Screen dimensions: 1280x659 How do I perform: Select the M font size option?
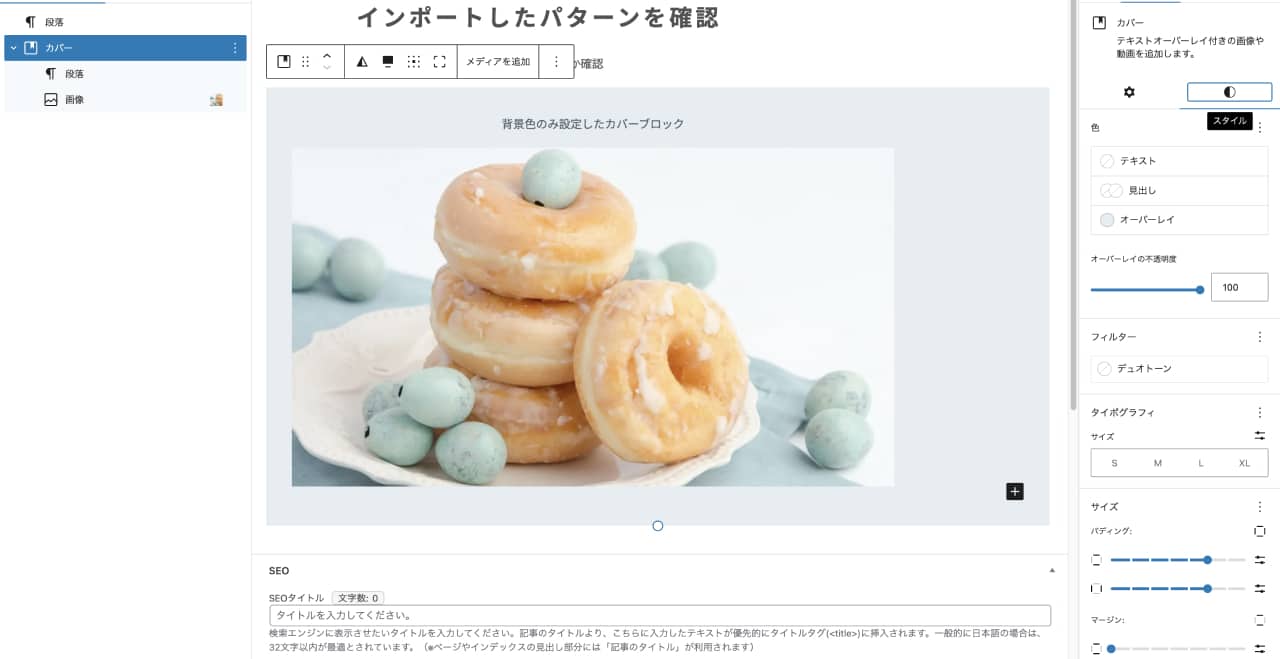tap(1158, 463)
